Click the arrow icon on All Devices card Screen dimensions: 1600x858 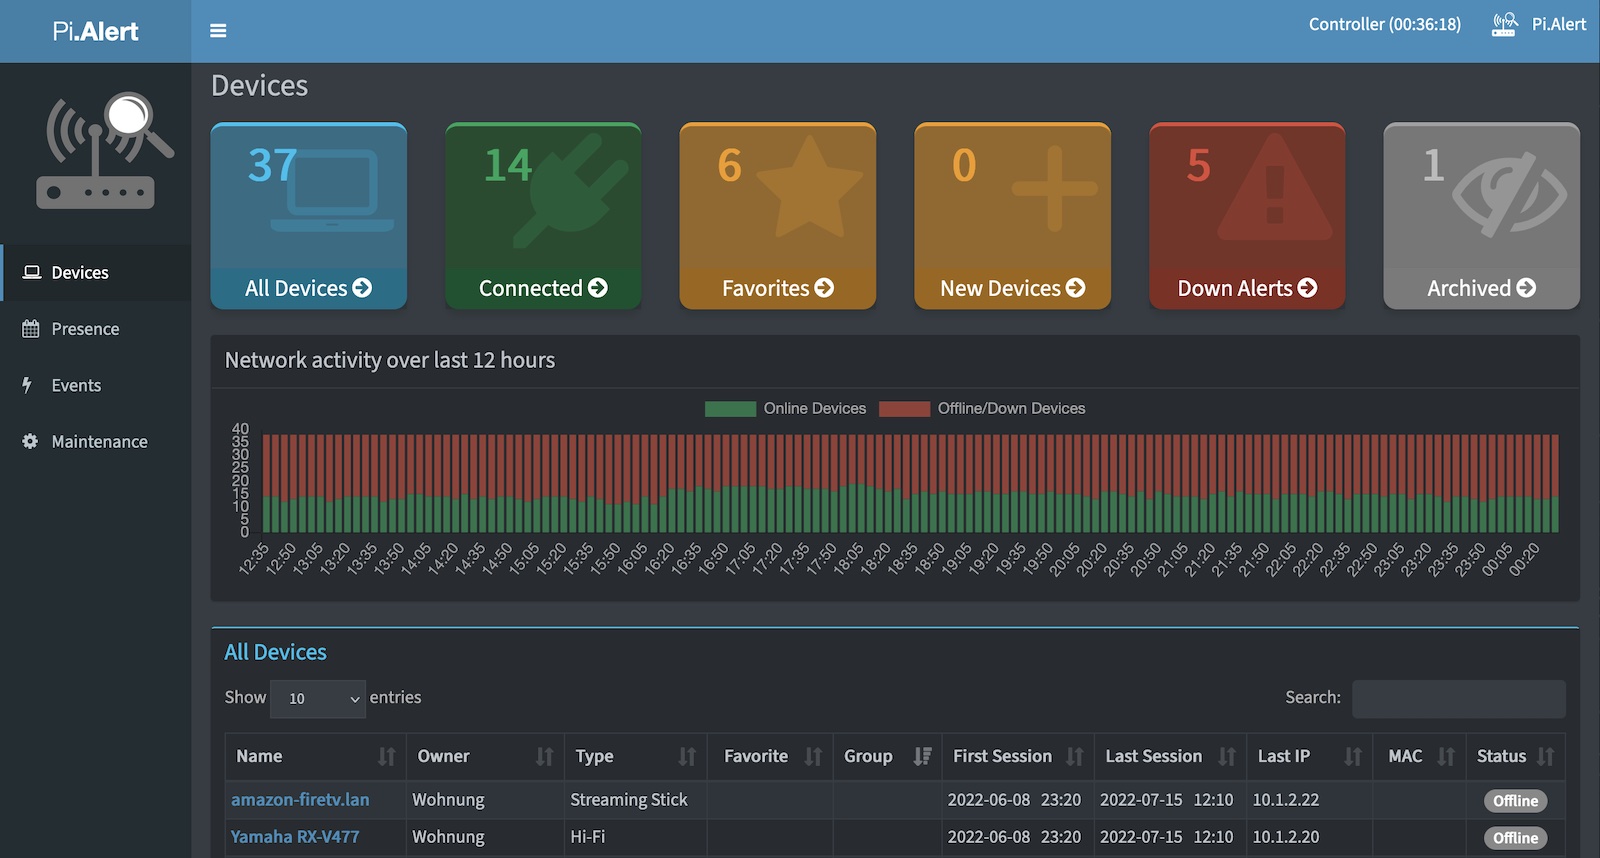pos(362,288)
